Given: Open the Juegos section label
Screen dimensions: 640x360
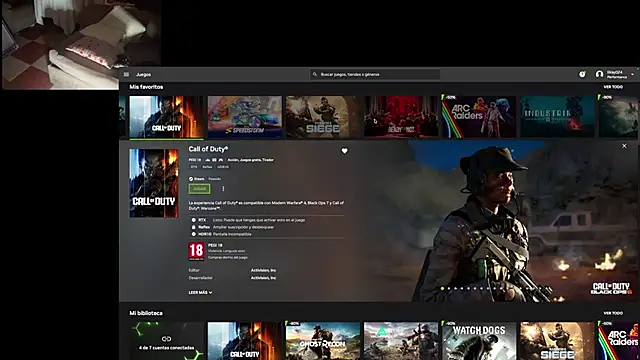Looking at the screenshot, I should 143,74.
